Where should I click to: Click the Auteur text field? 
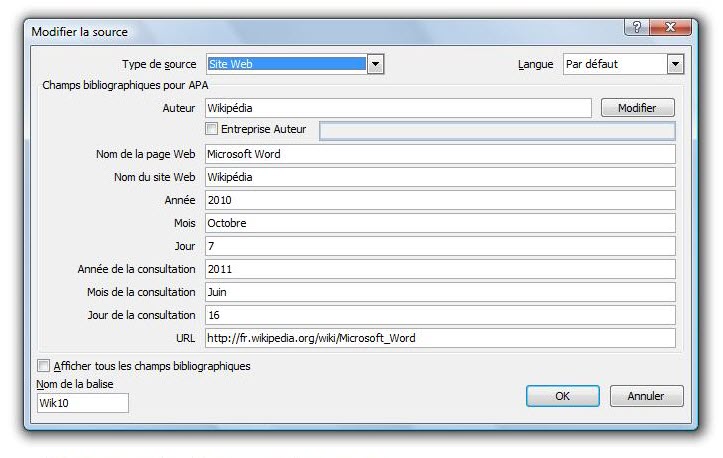pos(398,108)
